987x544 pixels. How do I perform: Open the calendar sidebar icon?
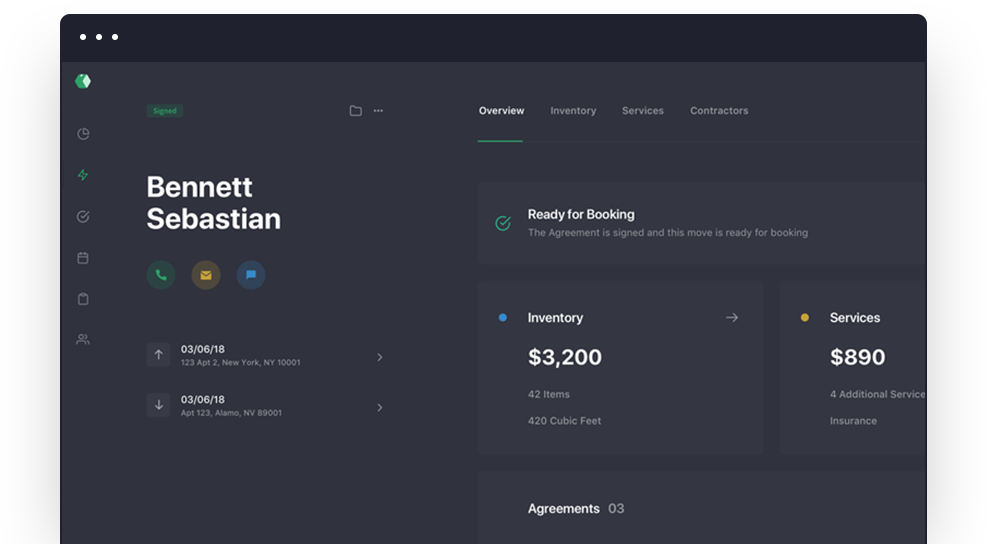83,258
